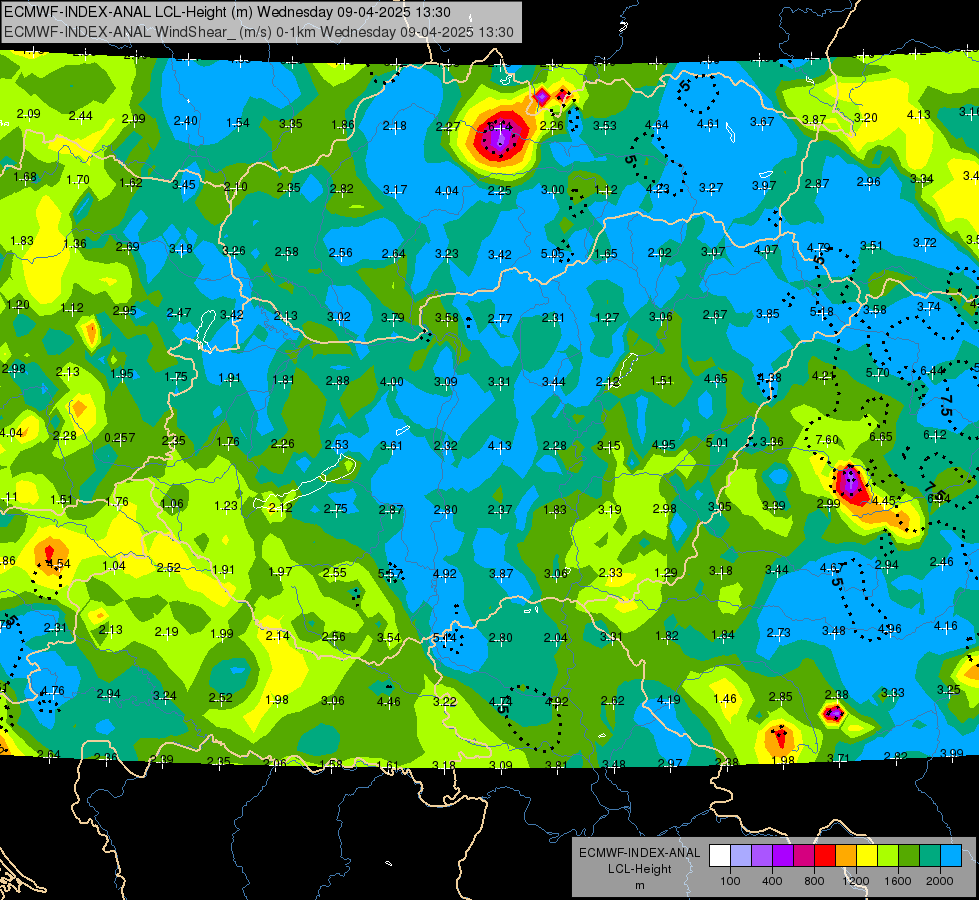The height and width of the screenshot is (900, 979).
Task: Click the red legend color swatch
Action: (825, 856)
